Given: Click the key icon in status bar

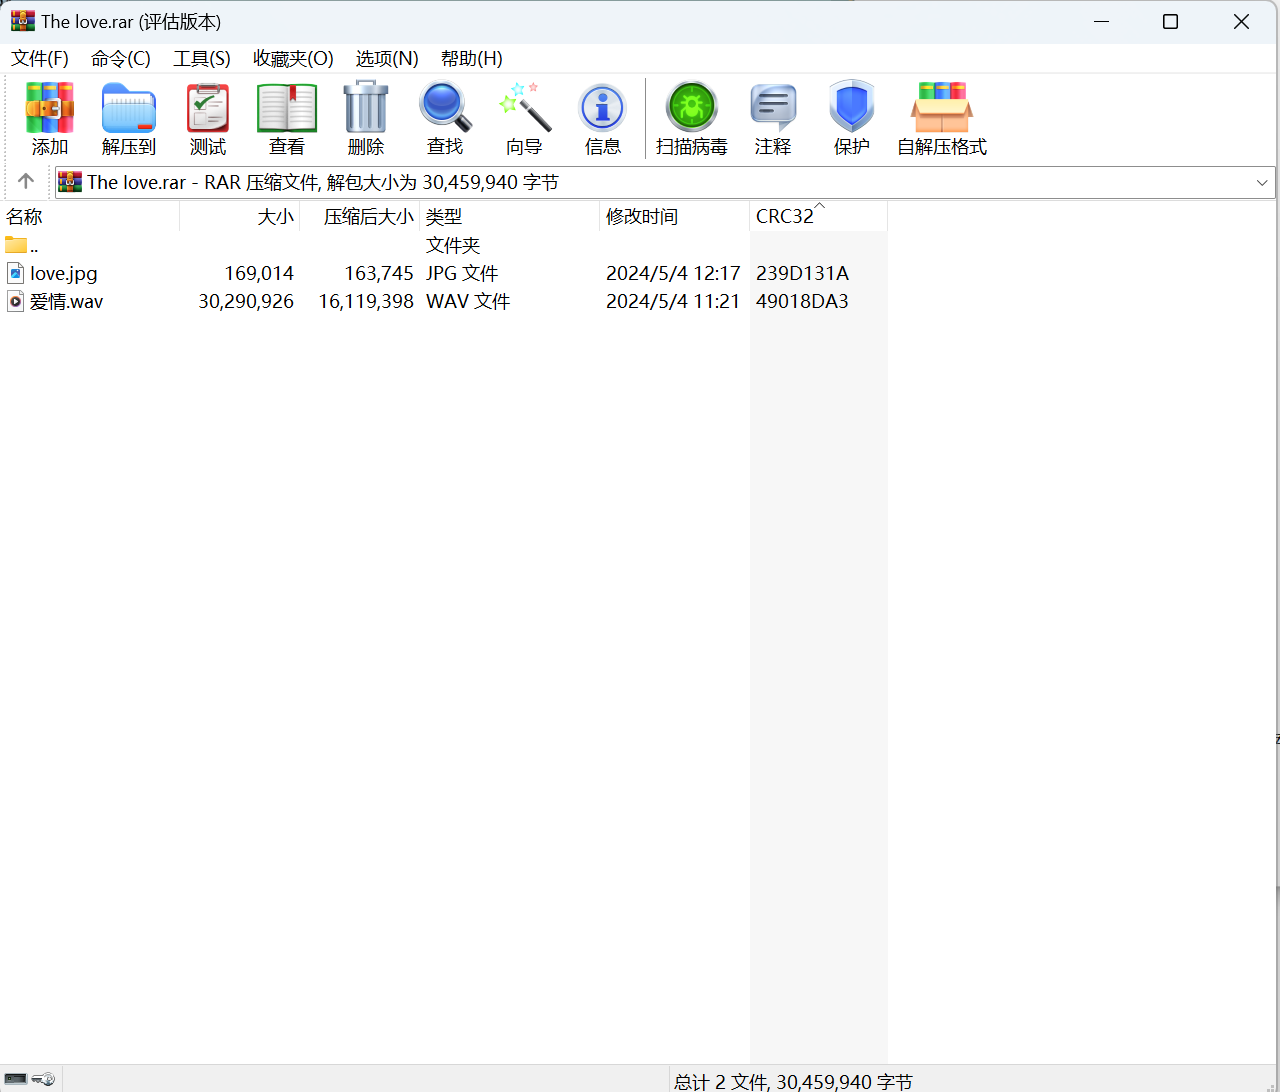Looking at the screenshot, I should pyautogui.click(x=43, y=1079).
